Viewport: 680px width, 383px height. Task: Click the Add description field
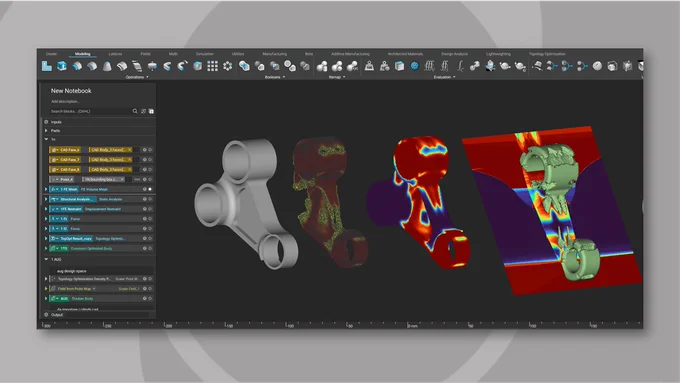[65, 101]
